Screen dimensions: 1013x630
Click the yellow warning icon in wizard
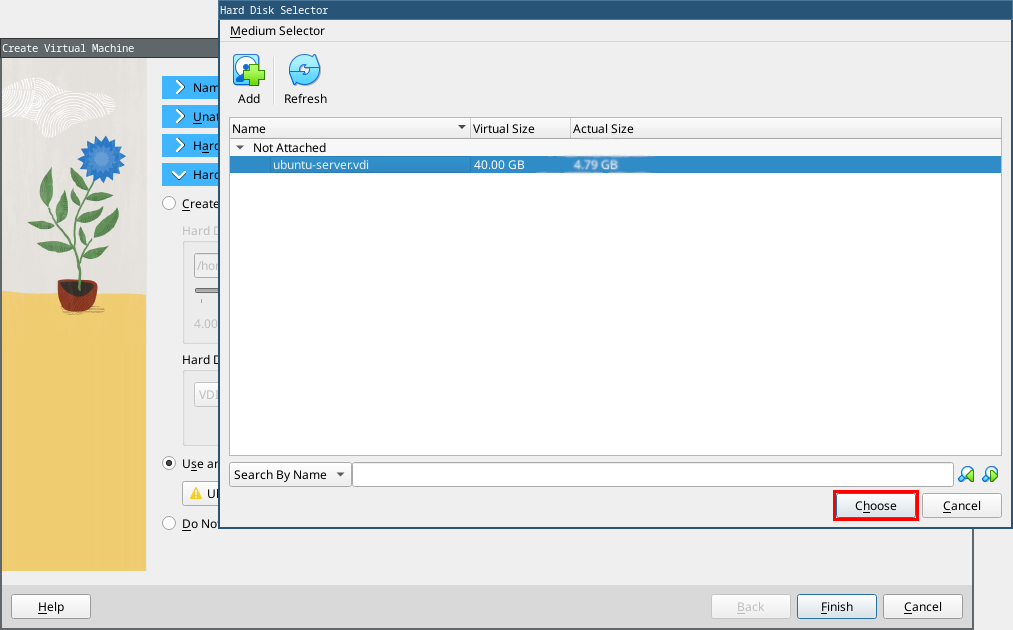196,494
